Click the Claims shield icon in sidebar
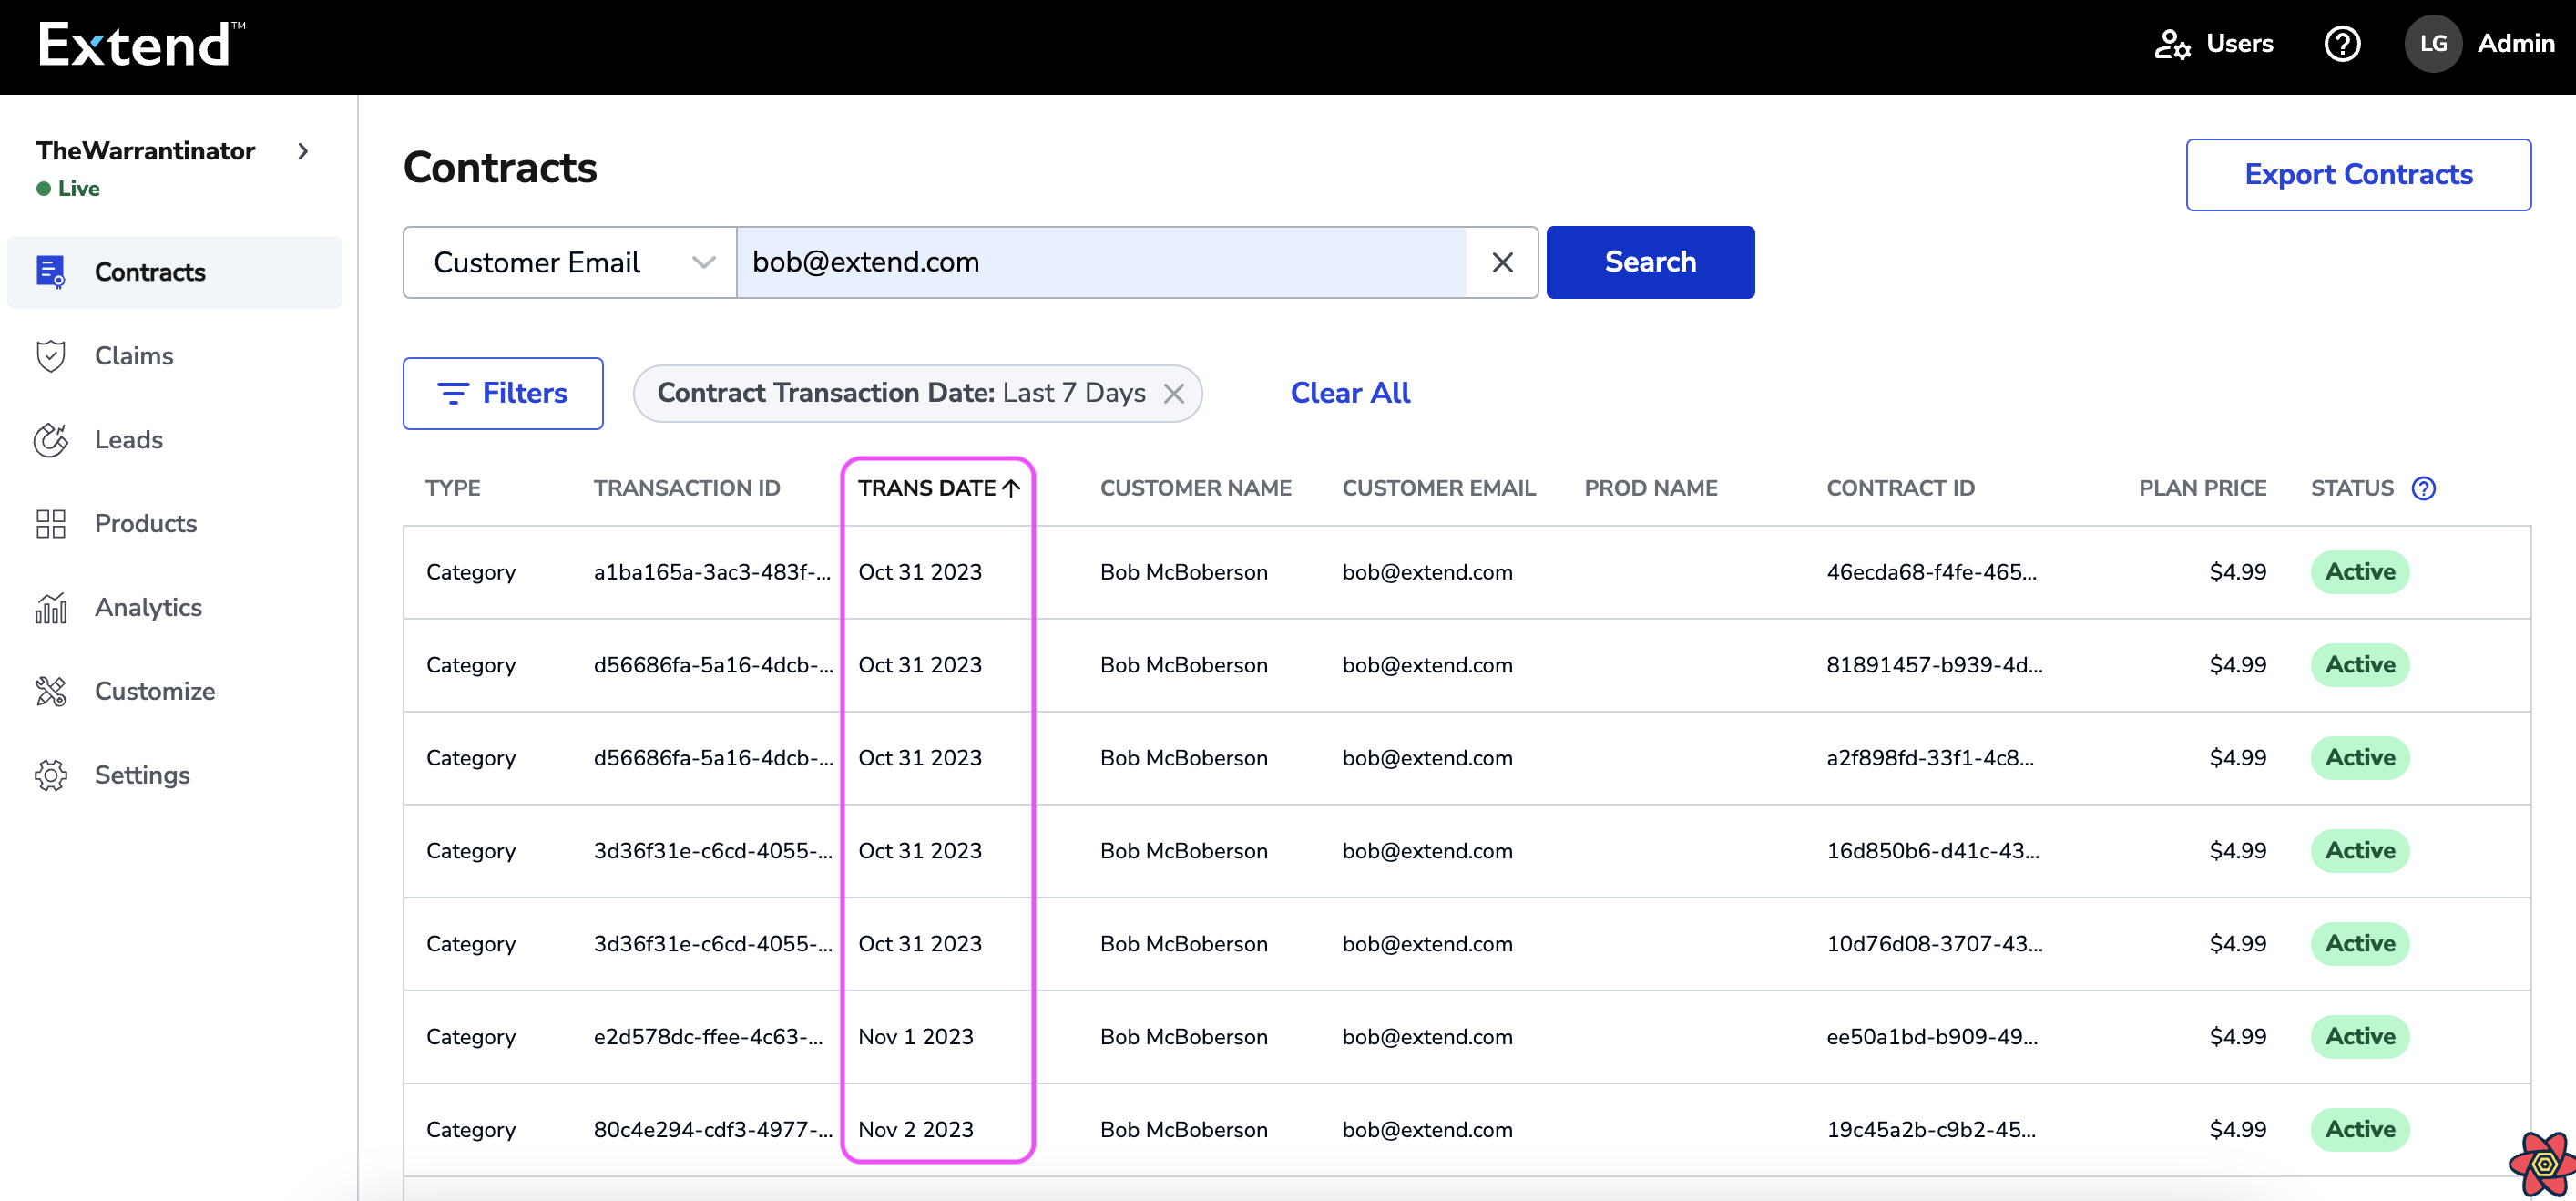This screenshot has width=2576, height=1201. 50,356
